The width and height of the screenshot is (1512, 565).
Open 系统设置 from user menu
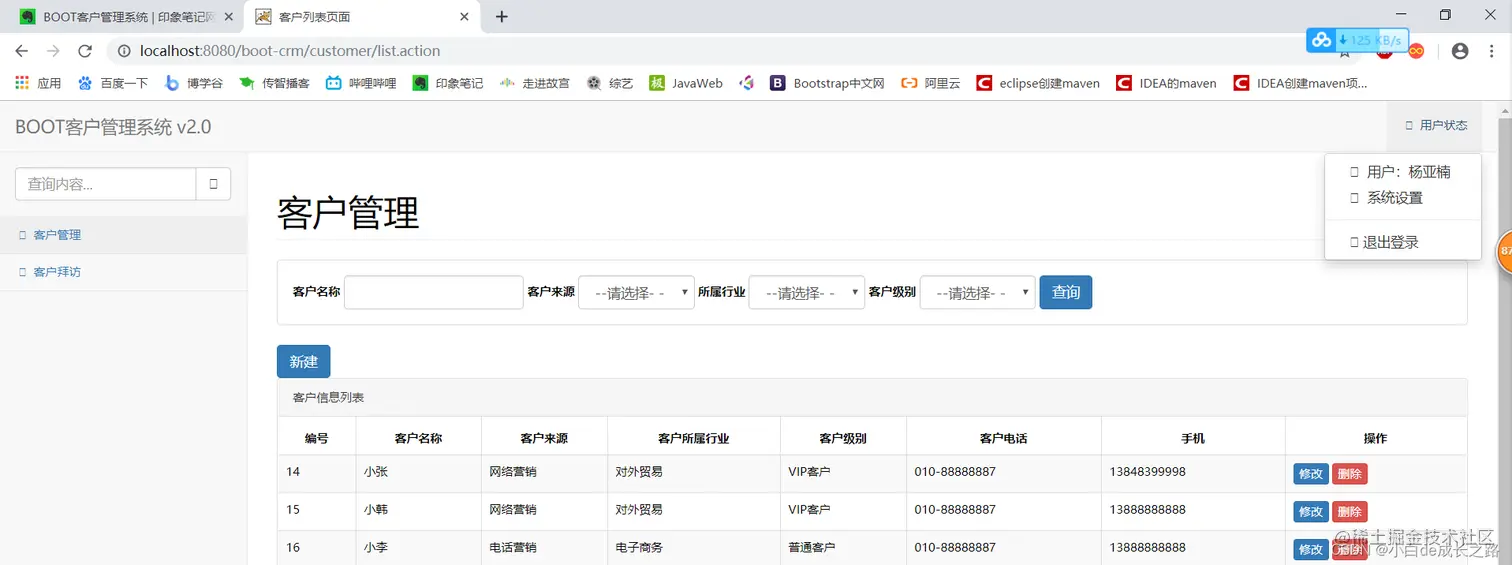(x=1402, y=198)
